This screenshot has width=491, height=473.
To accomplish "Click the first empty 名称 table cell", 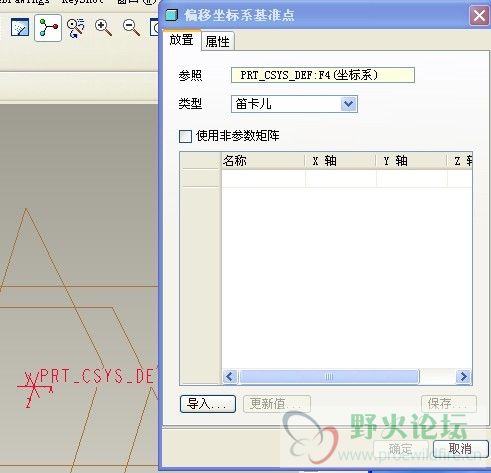I will tap(263, 178).
